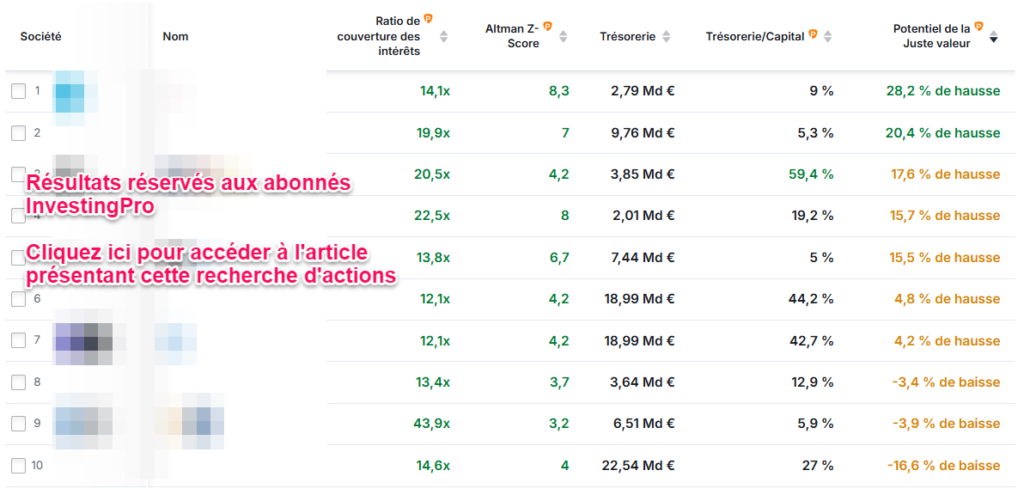
Task: Click the Société column header
Action: coord(41,36)
